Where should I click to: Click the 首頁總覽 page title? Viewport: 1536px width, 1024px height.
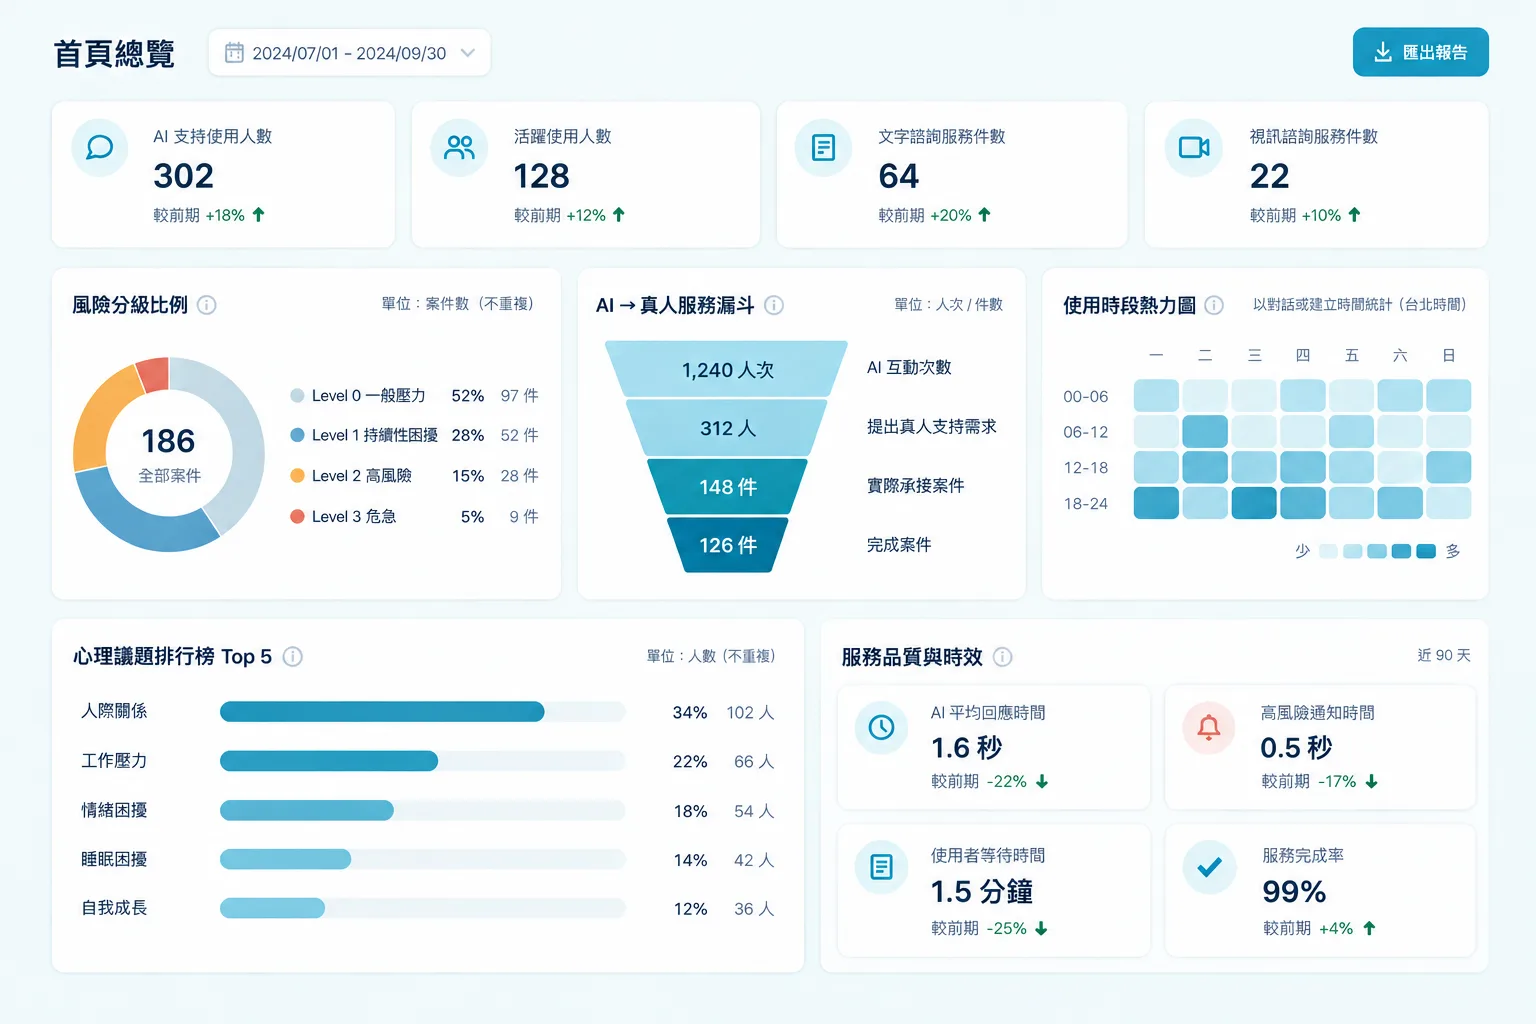pos(114,54)
